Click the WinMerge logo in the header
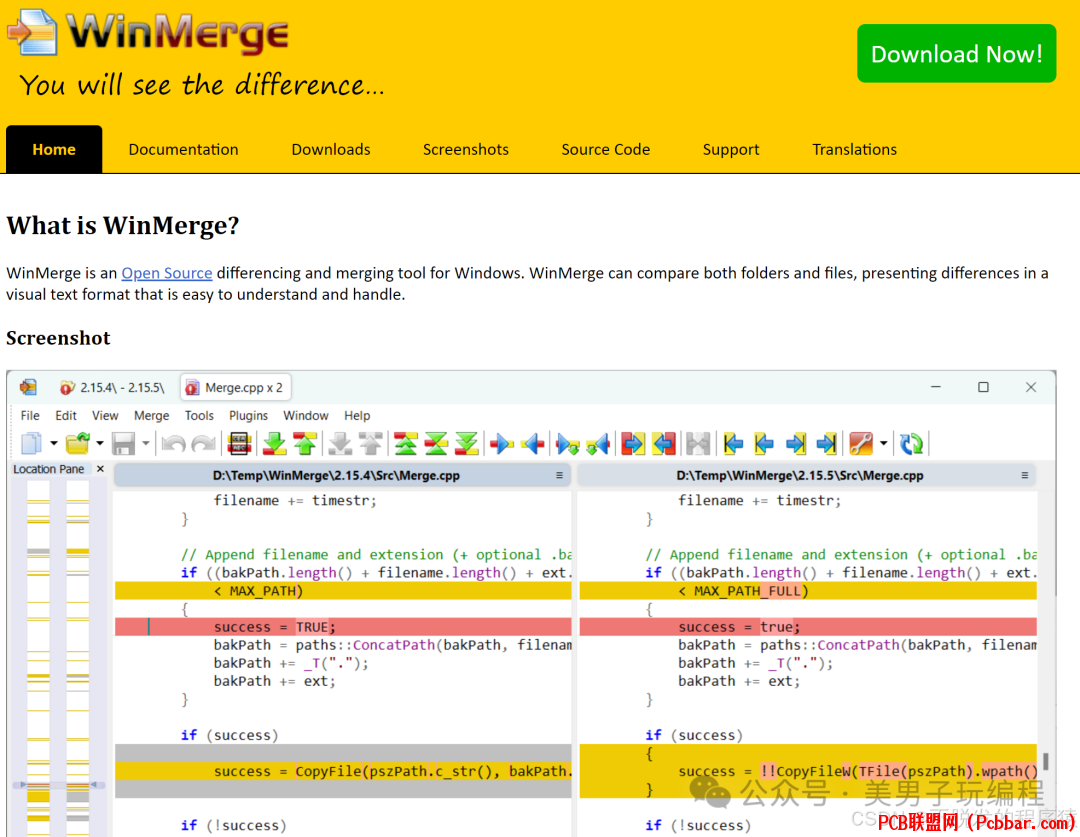 149,33
